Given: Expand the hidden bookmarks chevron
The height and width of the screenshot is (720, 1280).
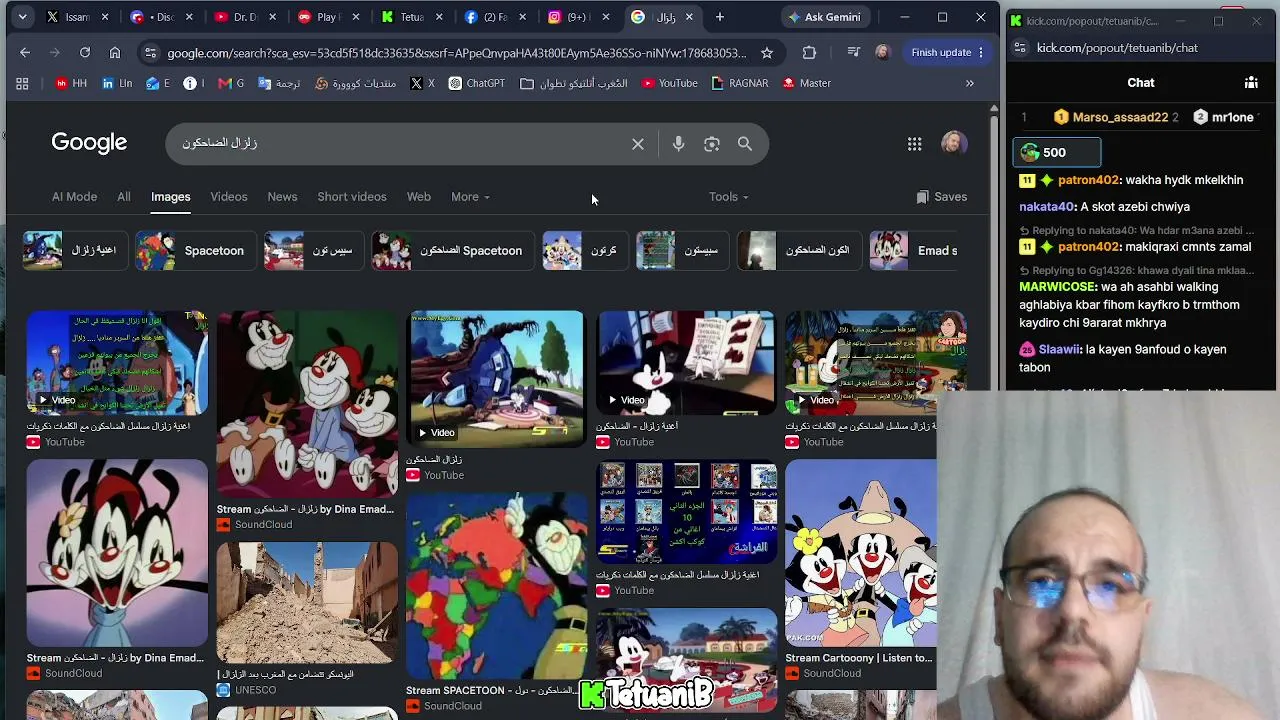Looking at the screenshot, I should (969, 83).
